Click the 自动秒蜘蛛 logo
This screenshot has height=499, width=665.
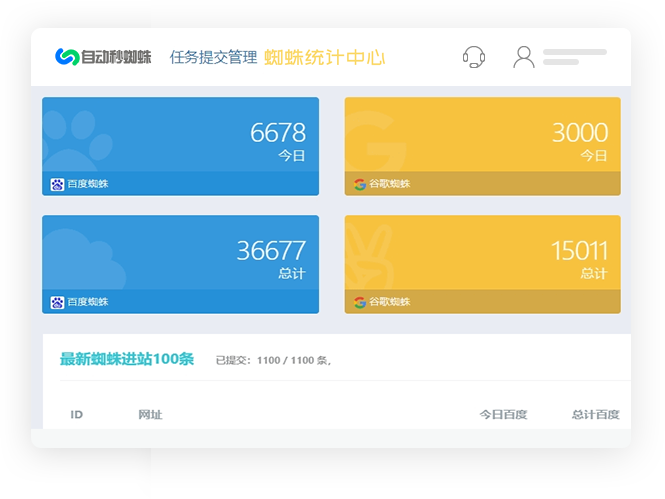pos(103,57)
